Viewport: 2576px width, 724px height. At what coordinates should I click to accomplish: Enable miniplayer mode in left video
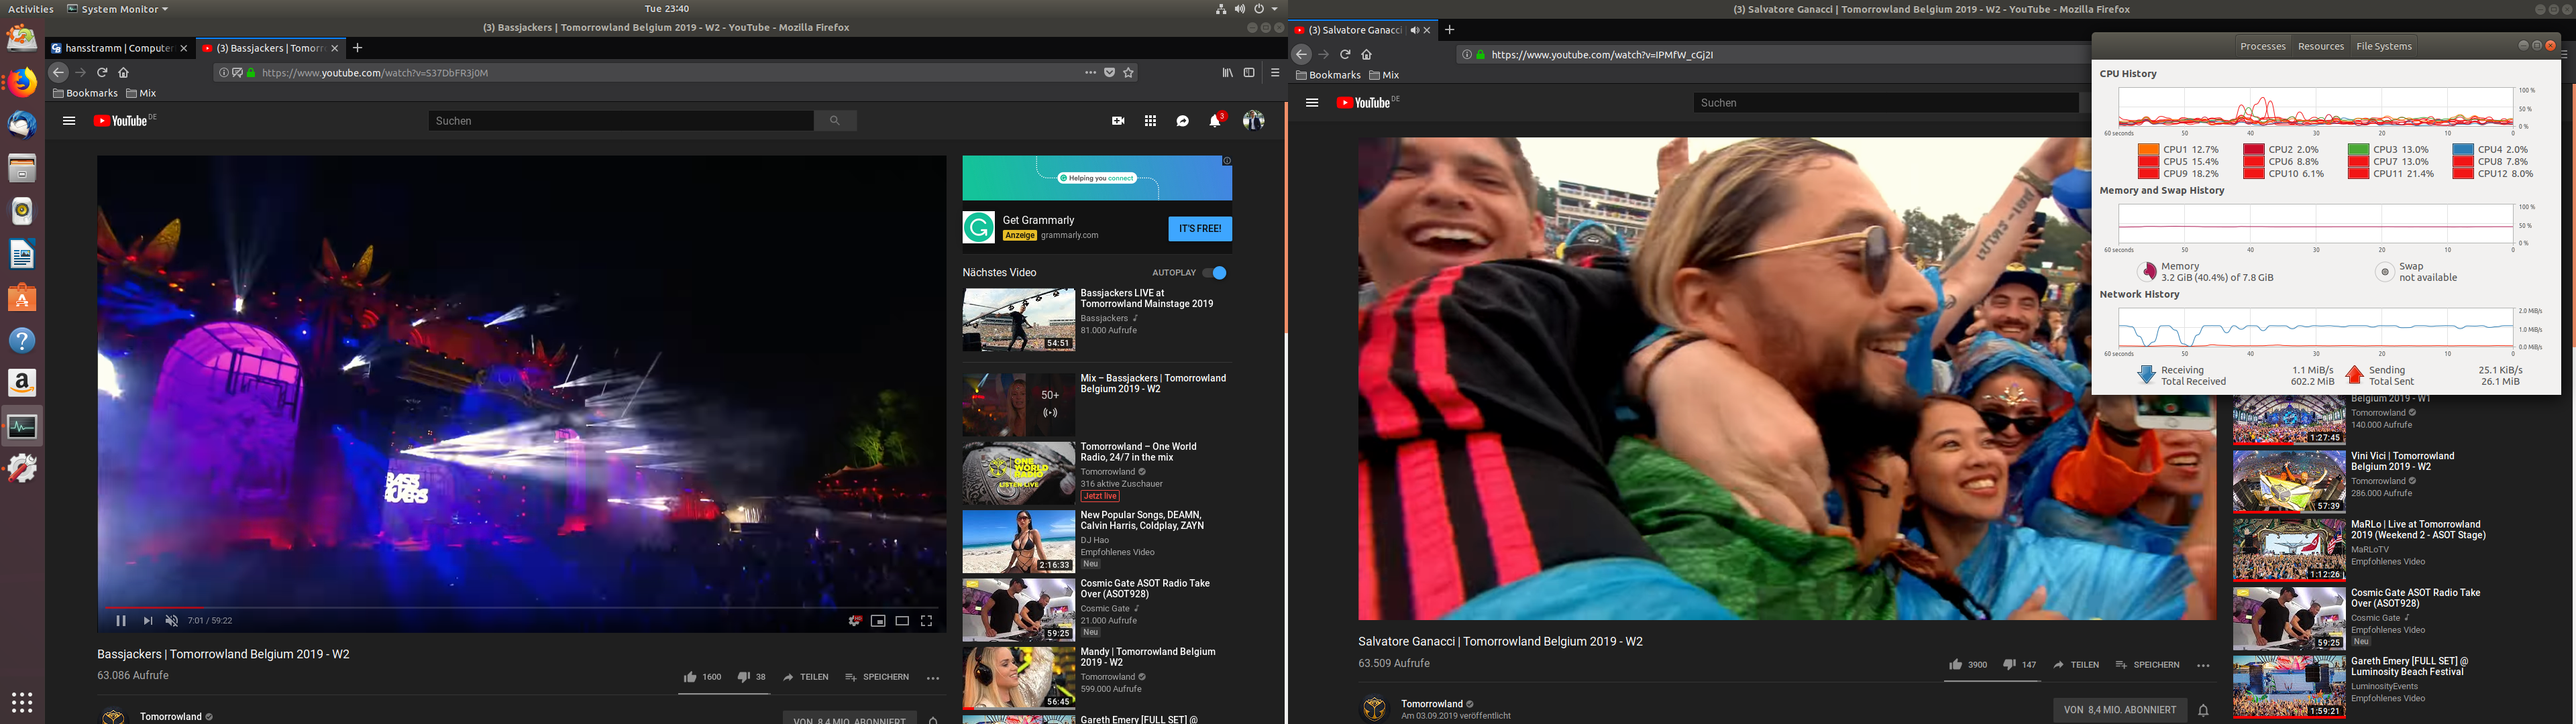878,621
